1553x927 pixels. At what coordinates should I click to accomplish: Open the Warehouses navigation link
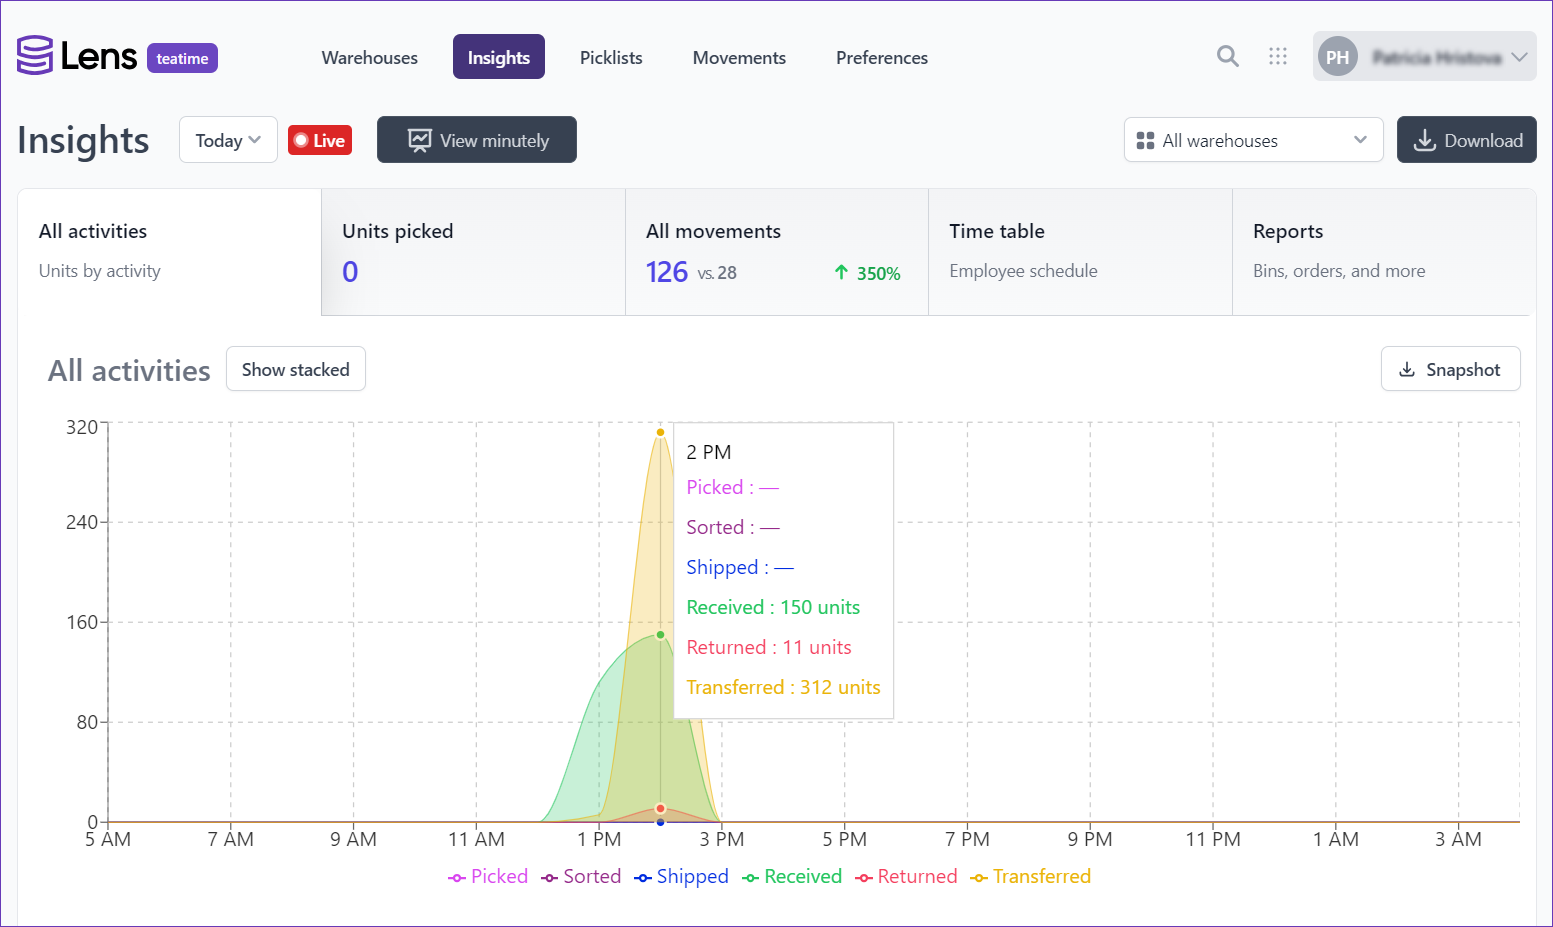[369, 58]
